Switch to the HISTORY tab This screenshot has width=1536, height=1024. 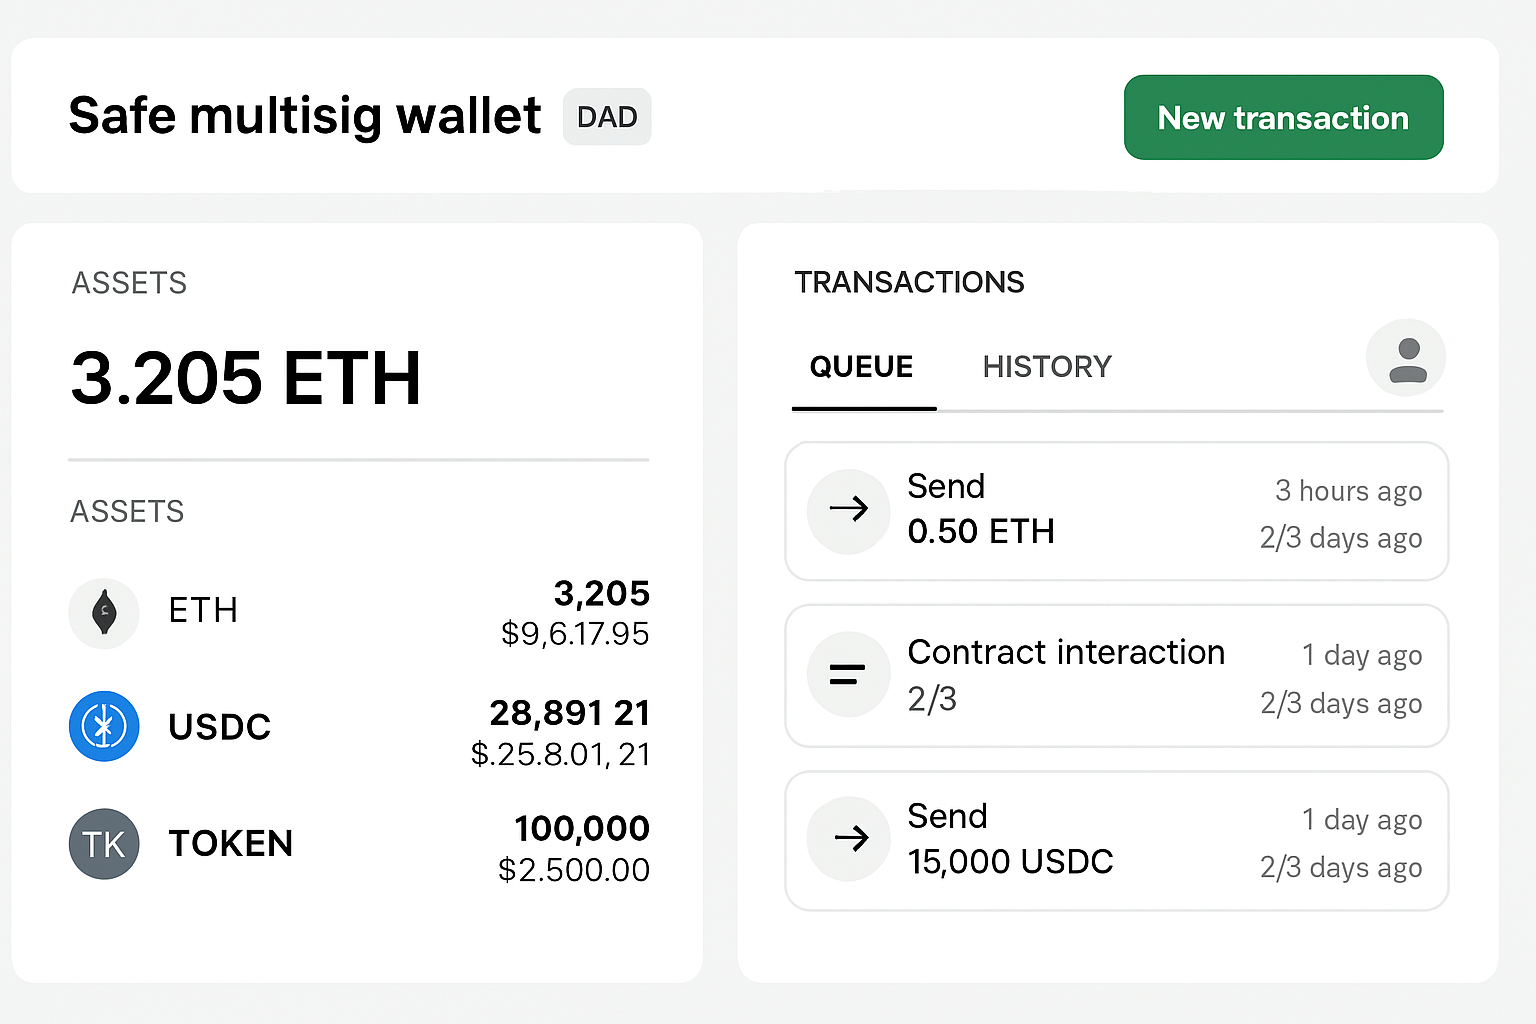point(1046,366)
